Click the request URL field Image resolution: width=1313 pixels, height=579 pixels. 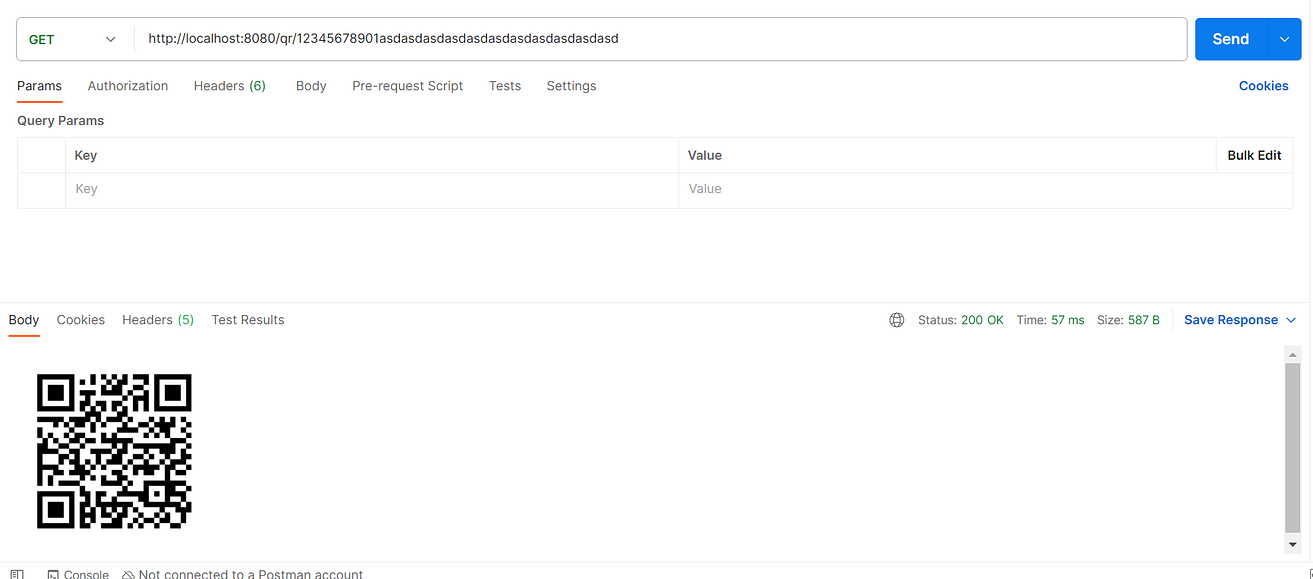(660, 39)
